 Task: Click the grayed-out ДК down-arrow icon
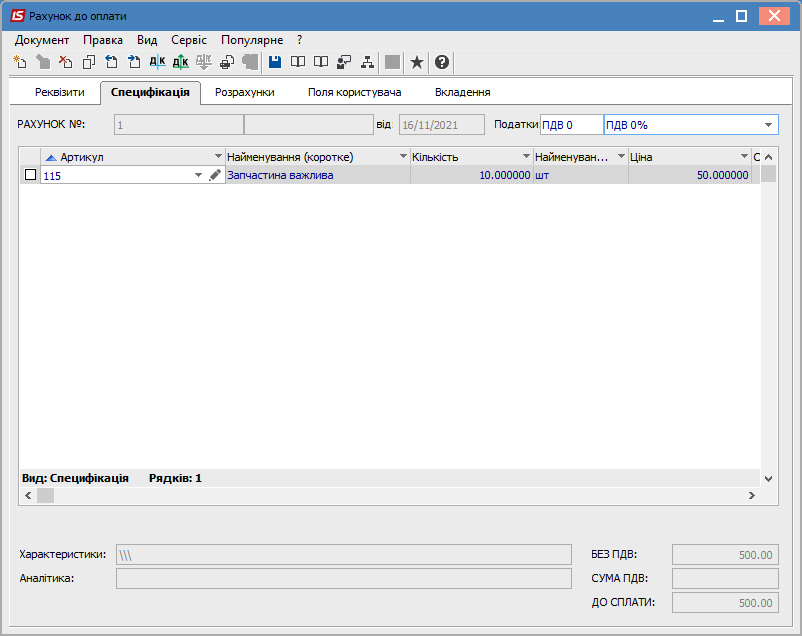click(x=204, y=62)
